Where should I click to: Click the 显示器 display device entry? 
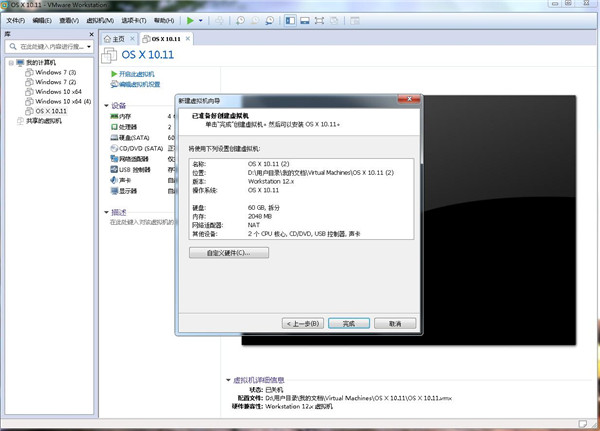(124, 191)
